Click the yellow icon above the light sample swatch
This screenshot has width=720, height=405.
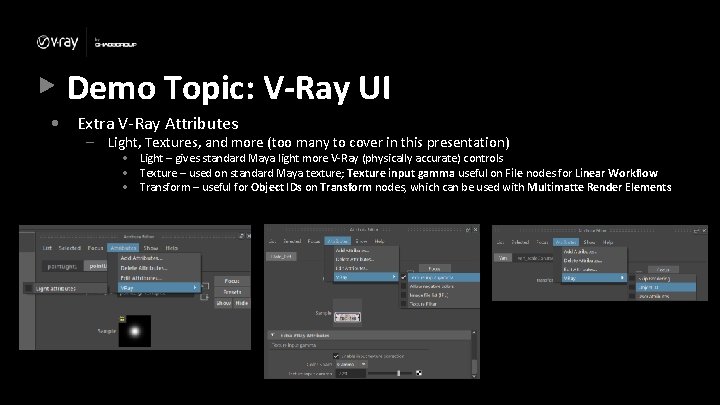click(122, 318)
